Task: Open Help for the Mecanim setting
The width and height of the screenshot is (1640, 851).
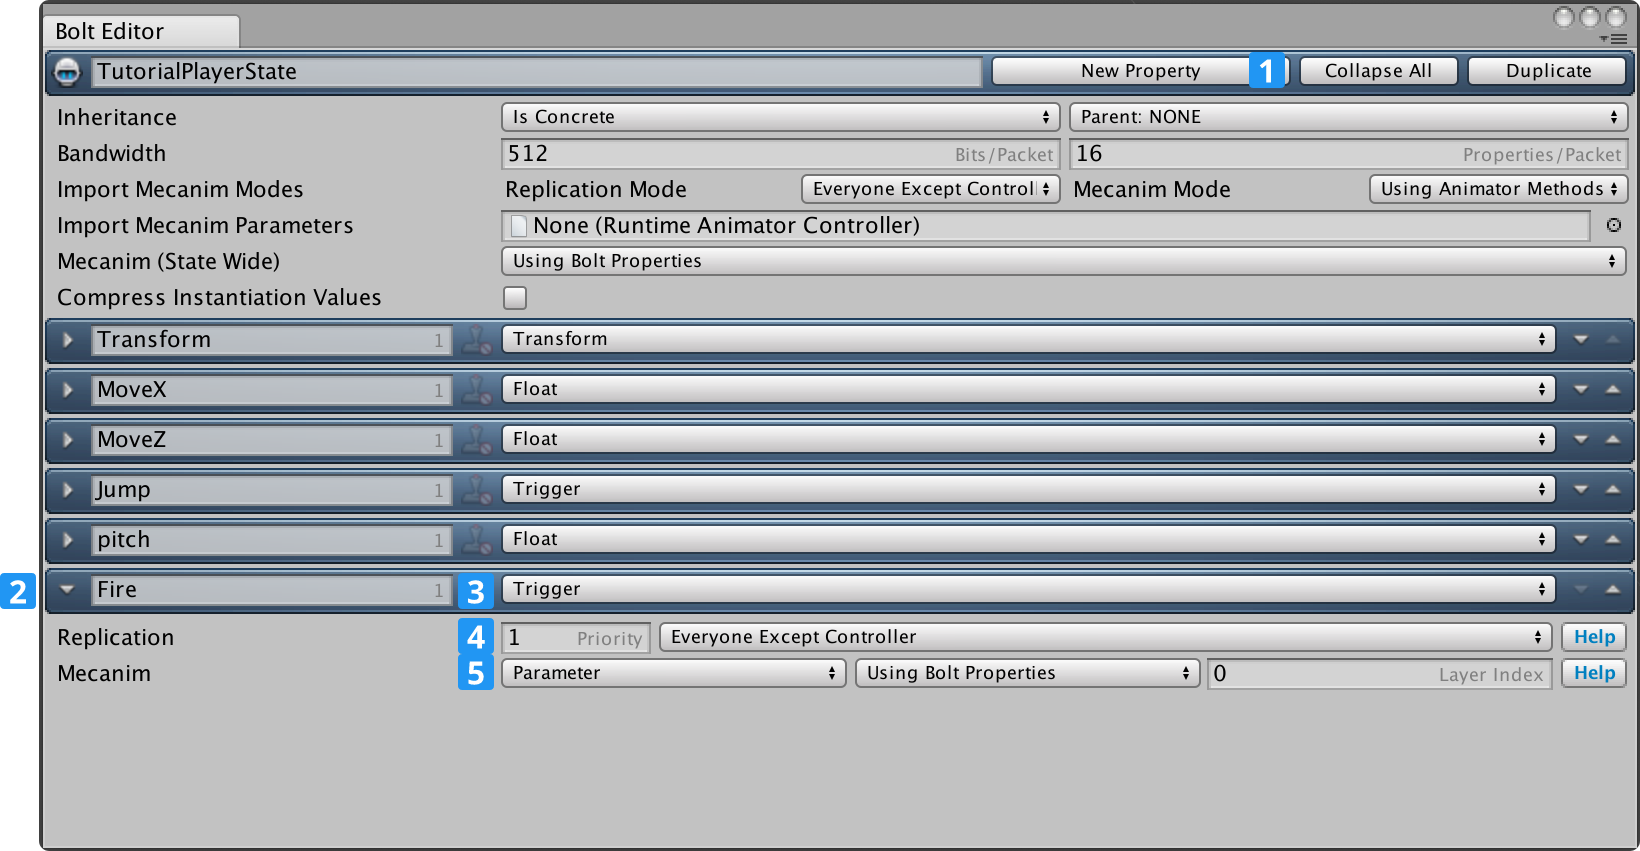Action: [x=1594, y=673]
